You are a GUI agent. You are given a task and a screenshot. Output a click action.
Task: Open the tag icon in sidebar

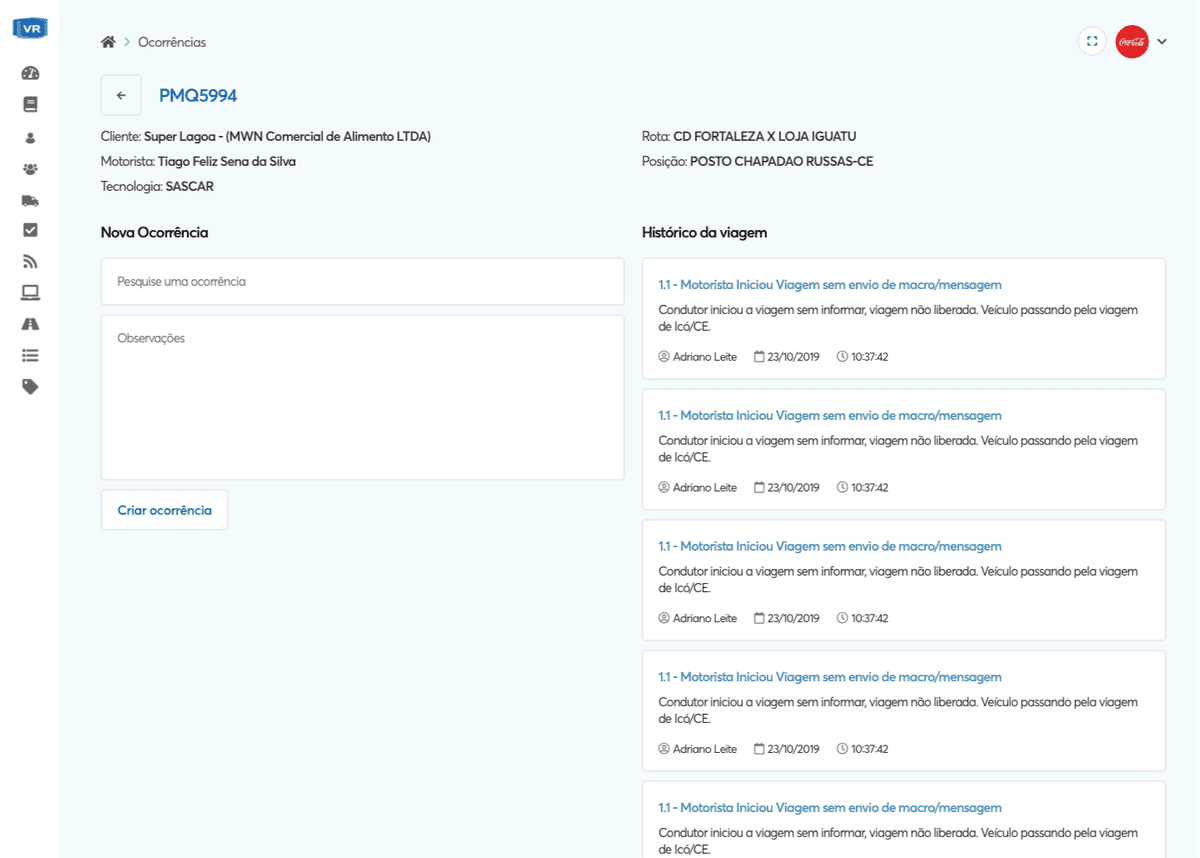coord(30,387)
